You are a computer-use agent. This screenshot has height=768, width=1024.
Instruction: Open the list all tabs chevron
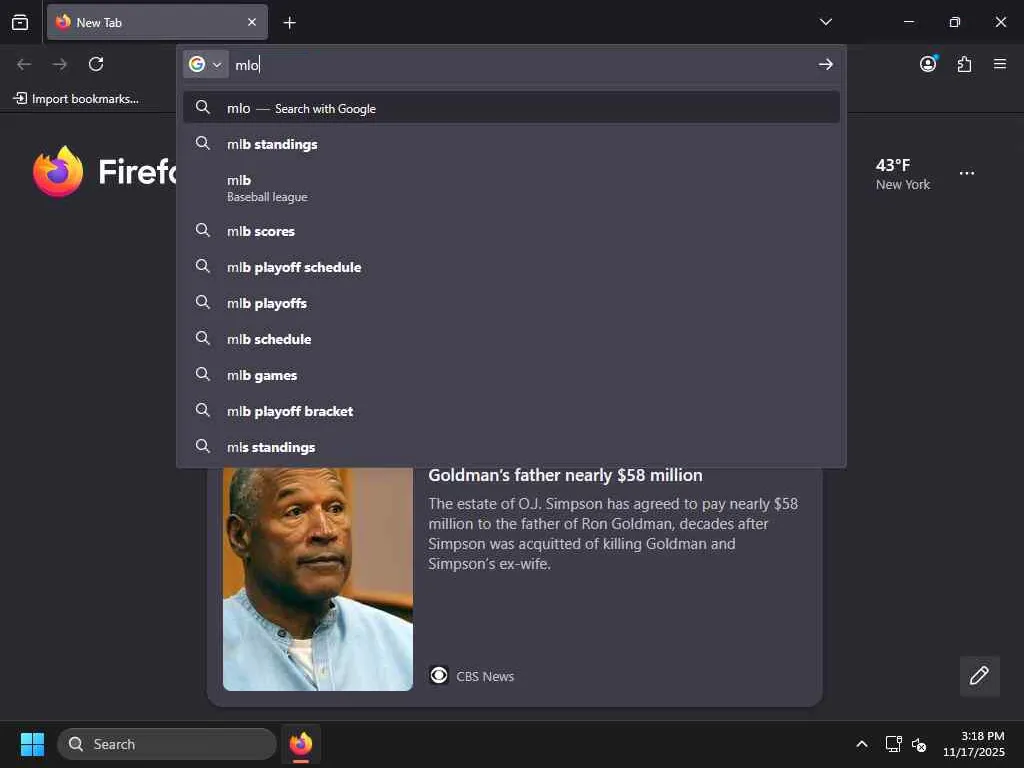(x=825, y=22)
